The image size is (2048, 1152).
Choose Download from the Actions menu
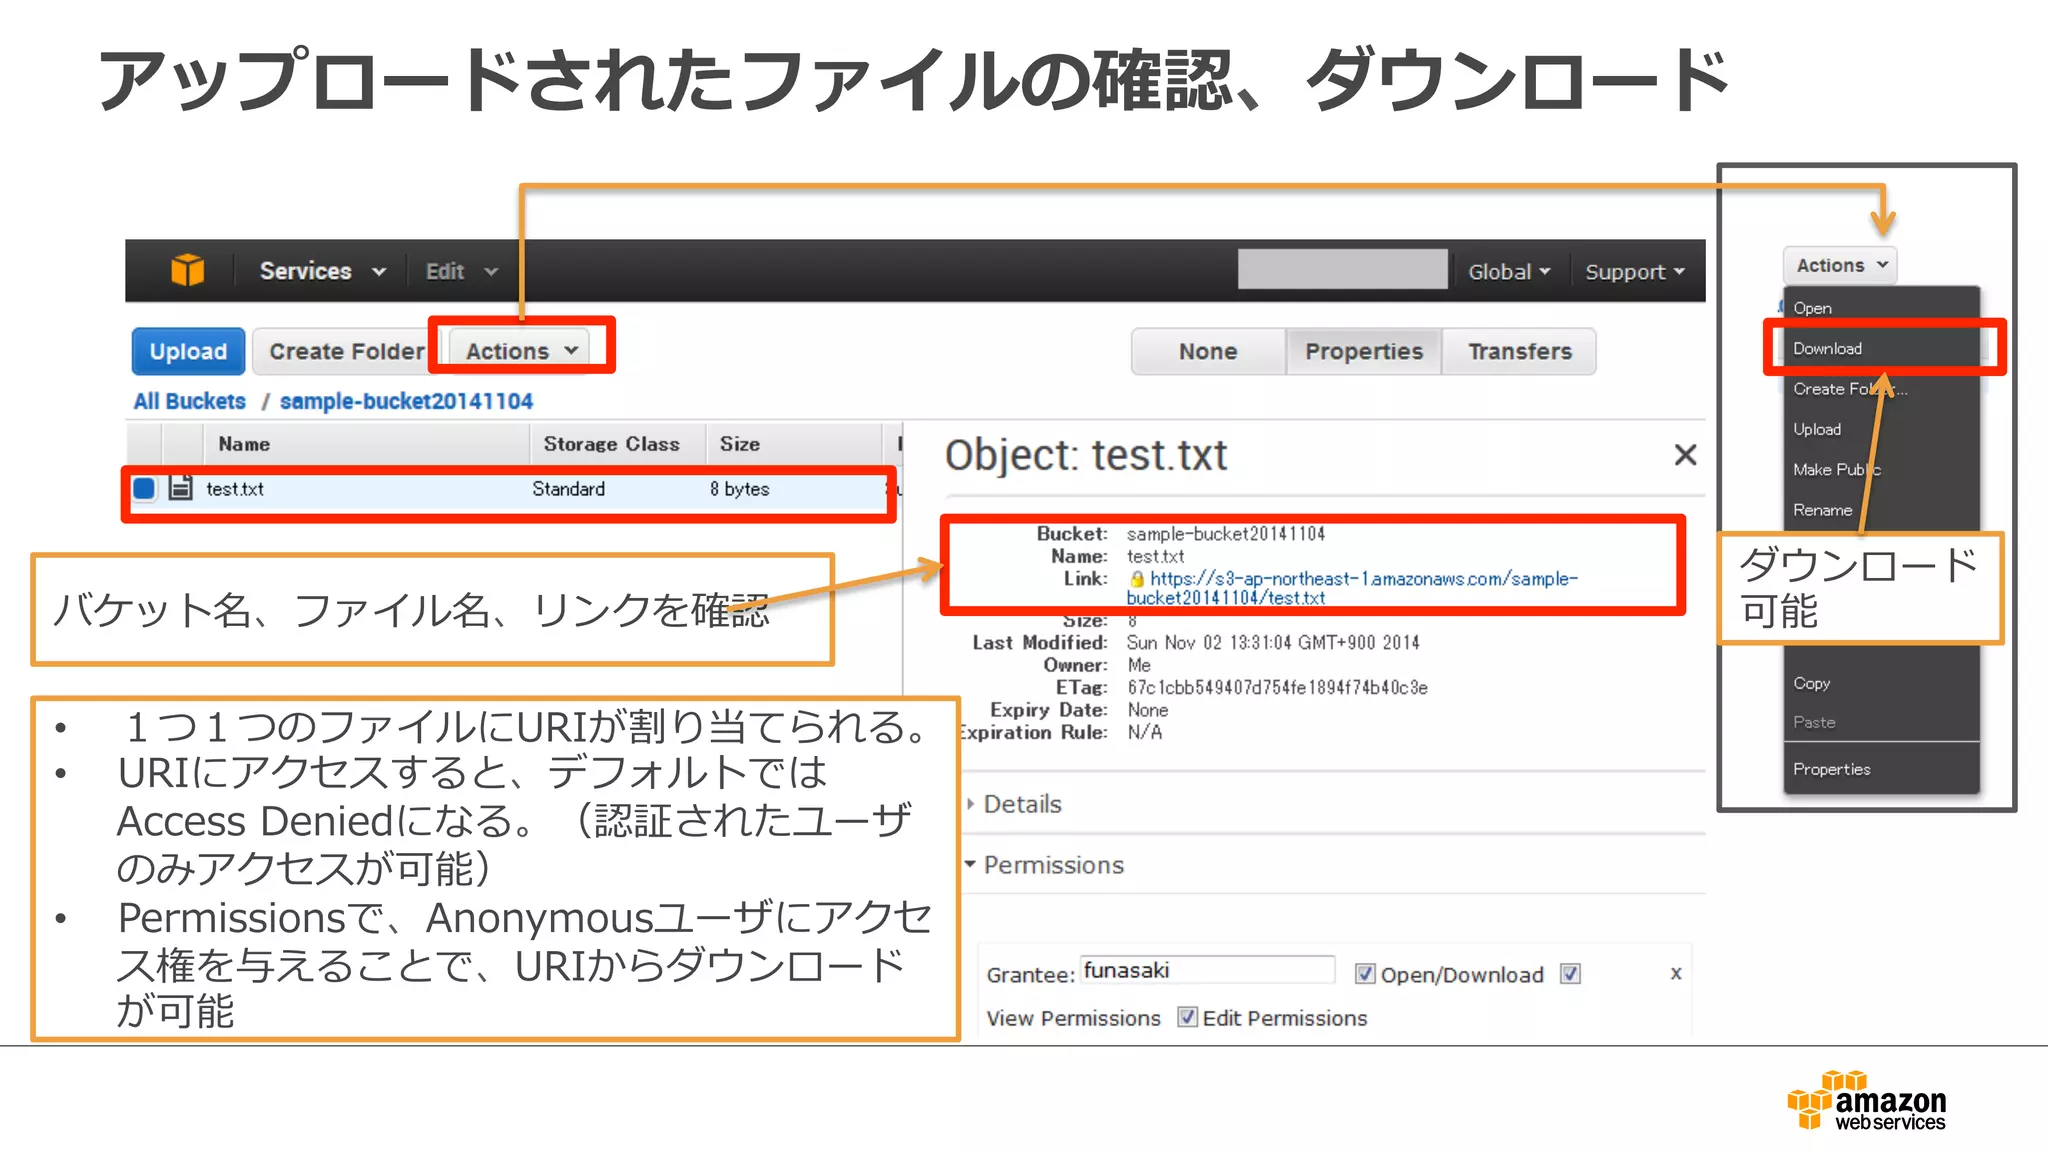pyautogui.click(x=1881, y=348)
